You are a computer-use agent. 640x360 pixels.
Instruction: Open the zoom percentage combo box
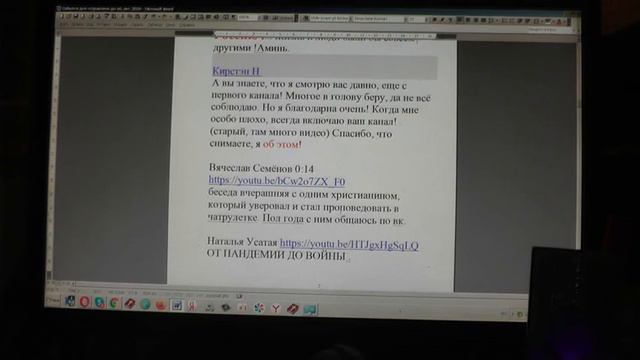(247, 18)
